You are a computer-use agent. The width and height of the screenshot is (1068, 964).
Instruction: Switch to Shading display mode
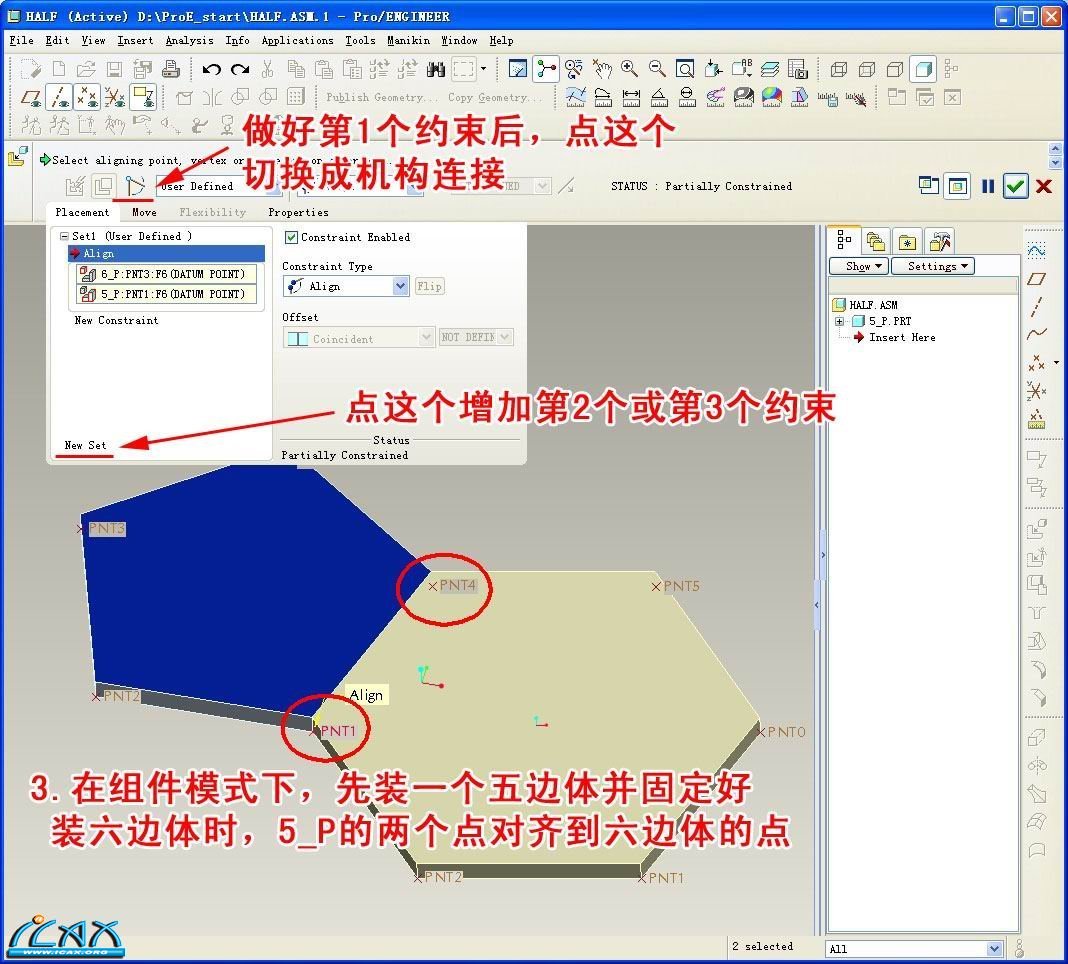coord(923,69)
